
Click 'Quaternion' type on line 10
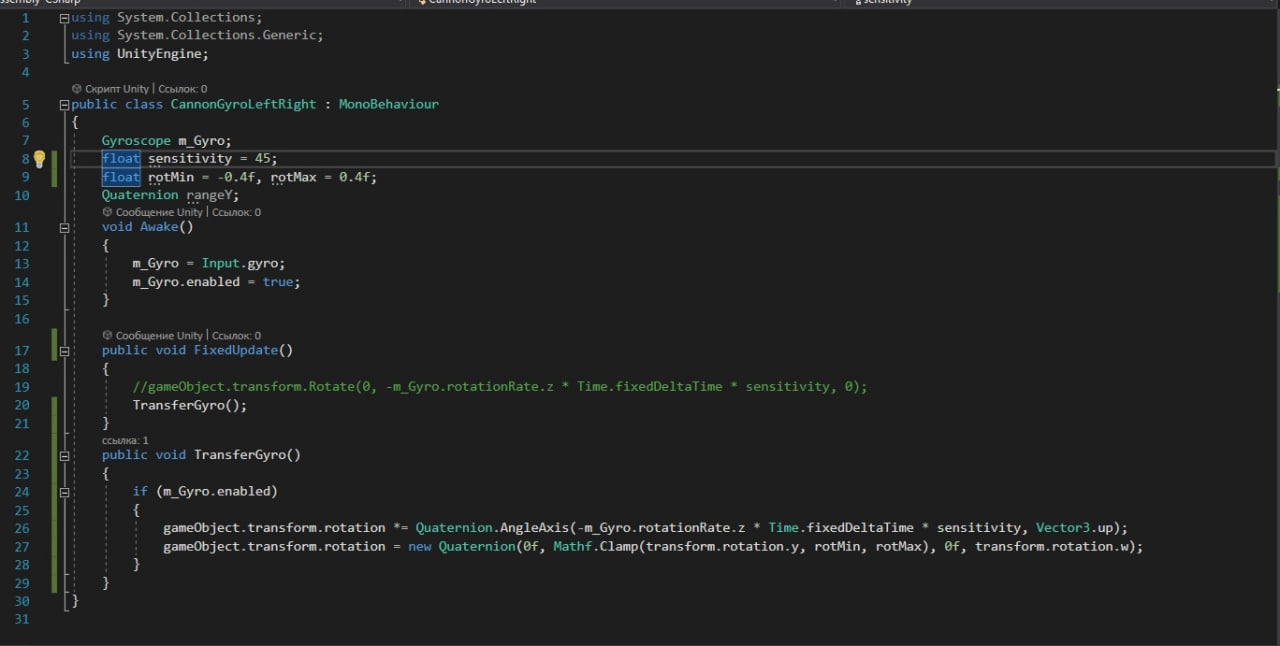pos(140,195)
